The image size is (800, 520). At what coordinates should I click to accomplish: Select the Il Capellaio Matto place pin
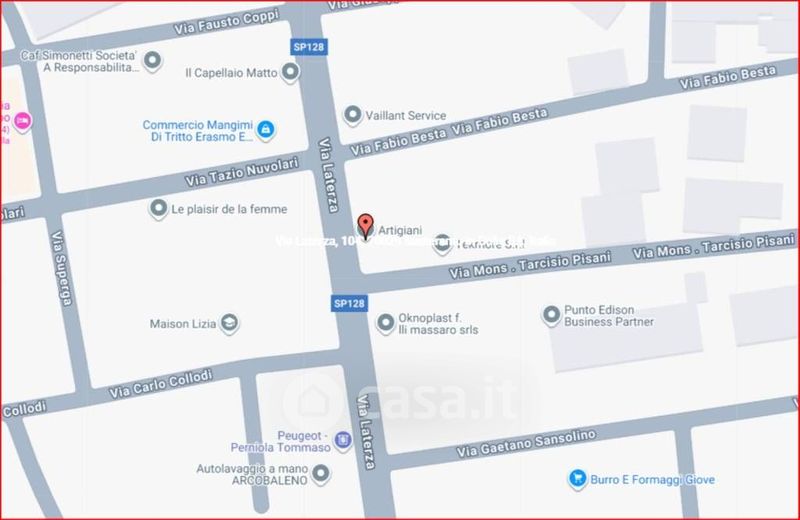(290, 72)
